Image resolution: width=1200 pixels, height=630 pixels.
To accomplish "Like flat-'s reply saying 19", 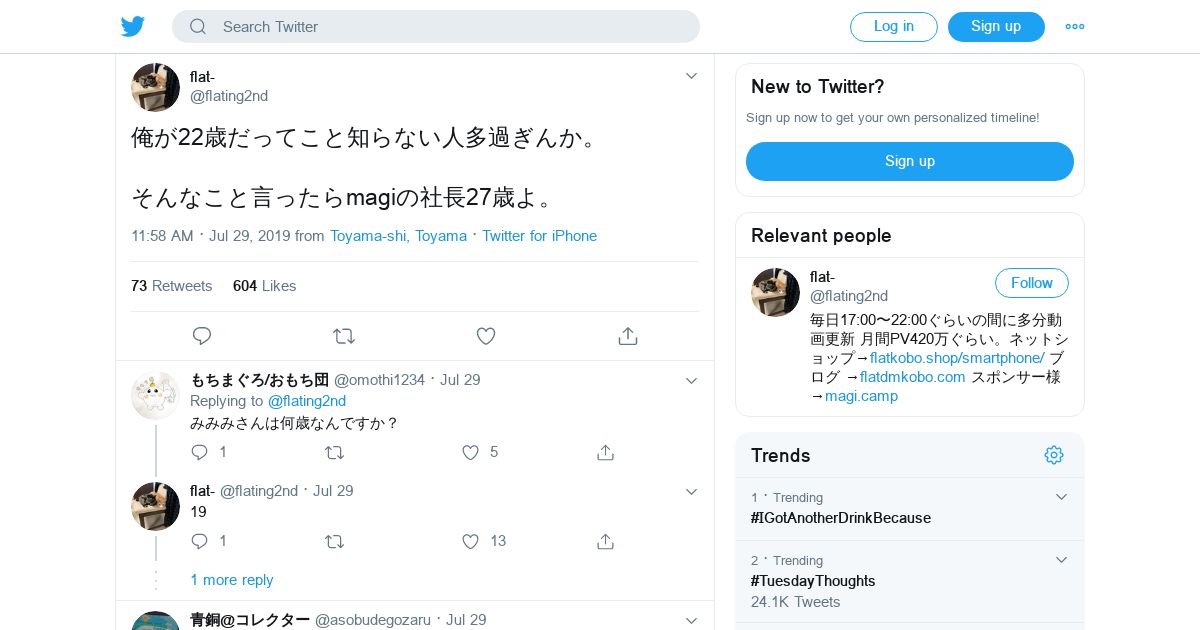I will coord(471,541).
